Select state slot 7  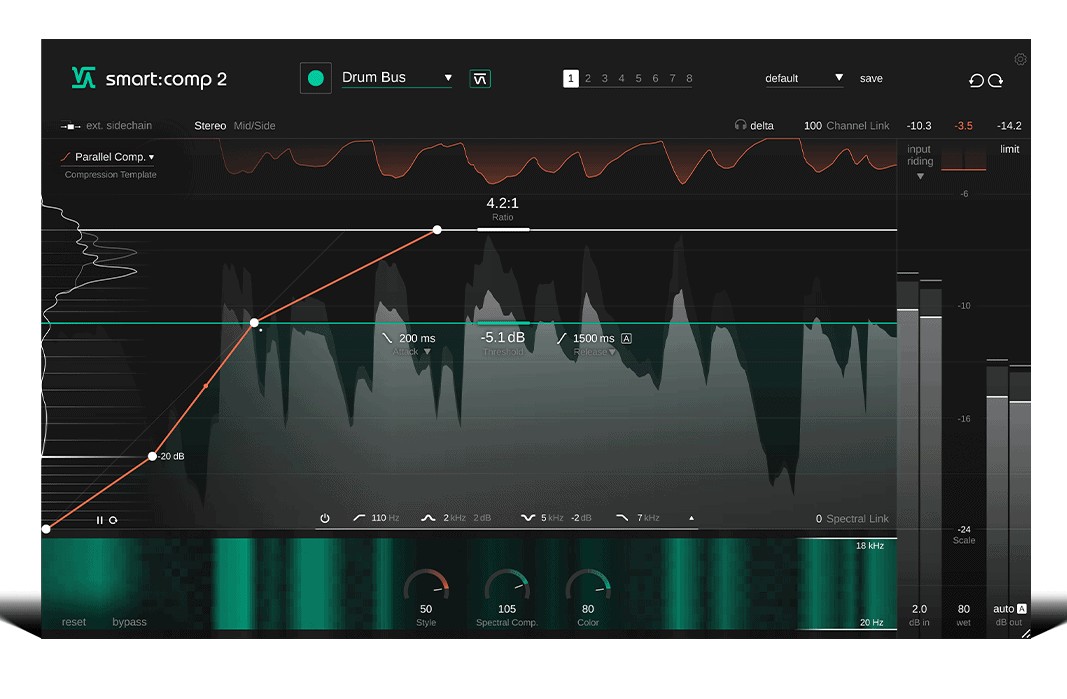click(672, 78)
